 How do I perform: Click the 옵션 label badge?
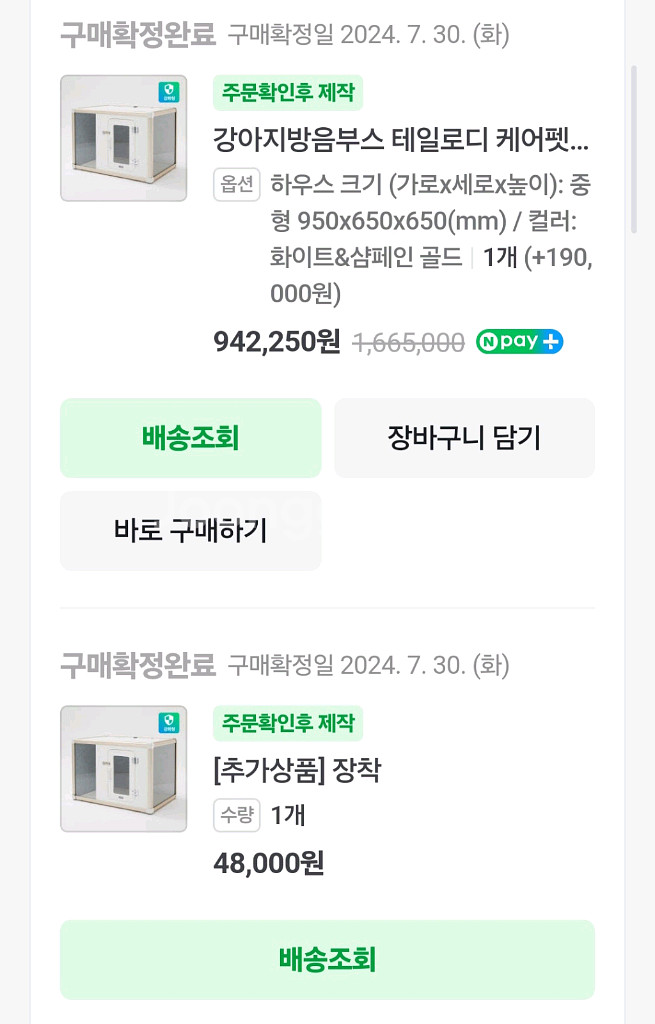pos(237,185)
